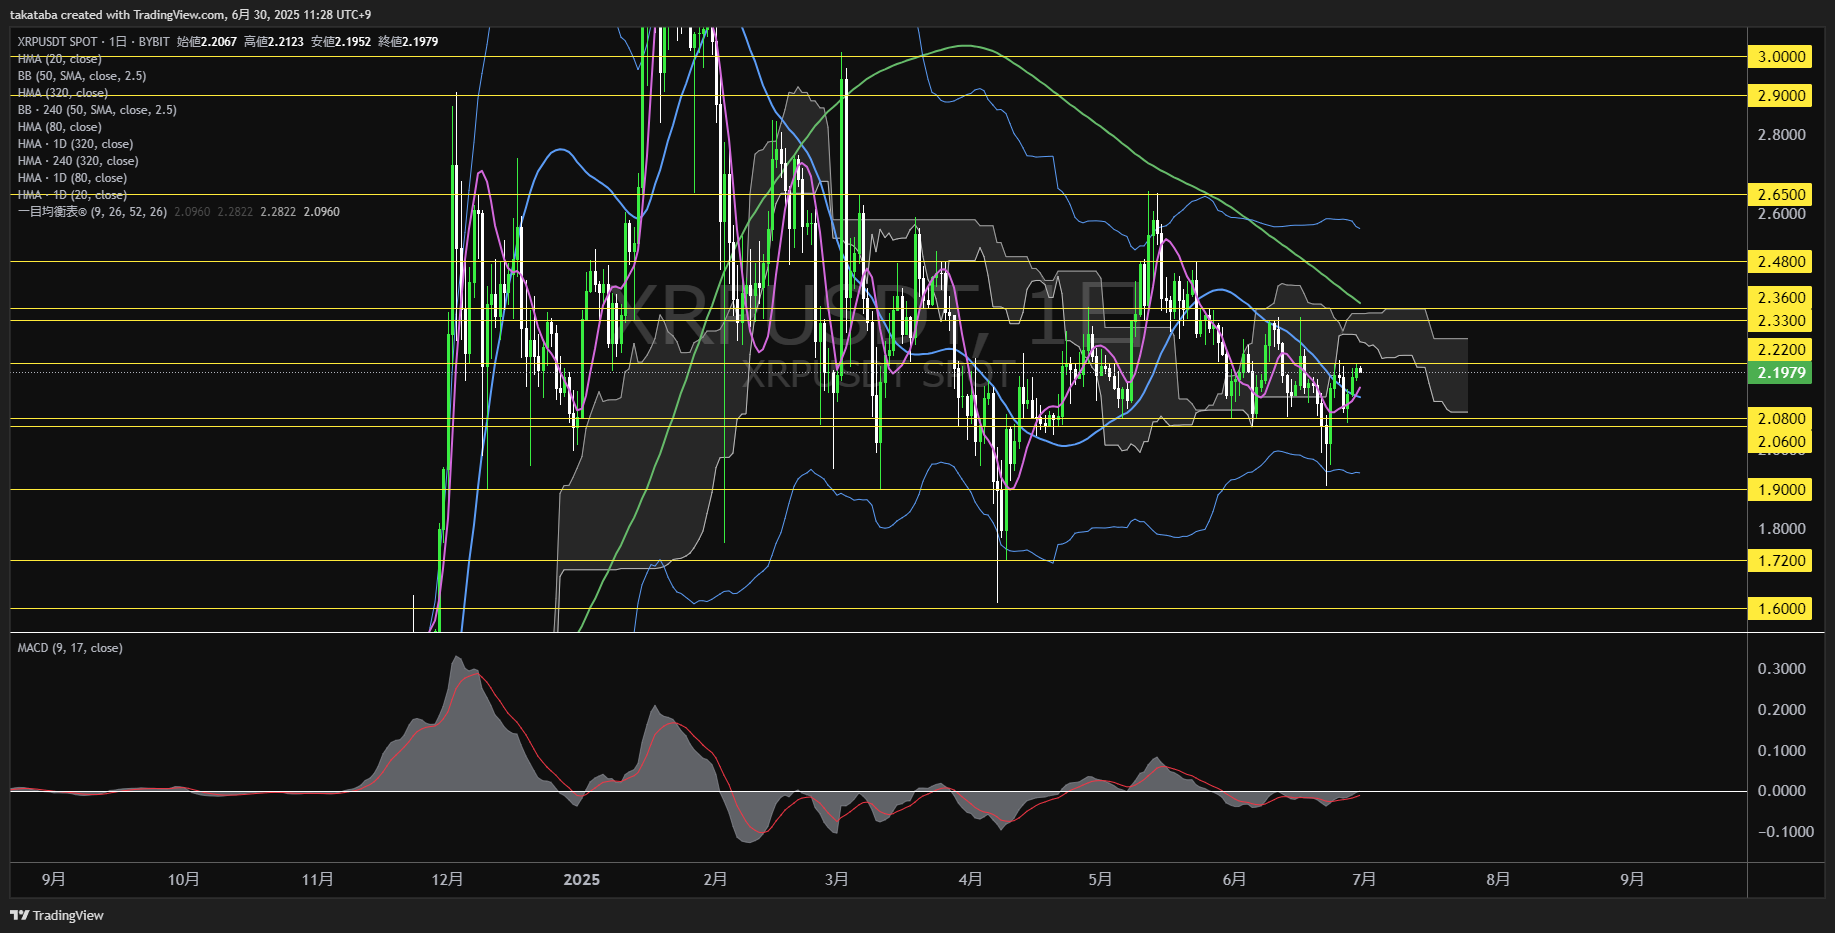
Task: Click the 1.7200 price level label
Action: [x=1780, y=561]
